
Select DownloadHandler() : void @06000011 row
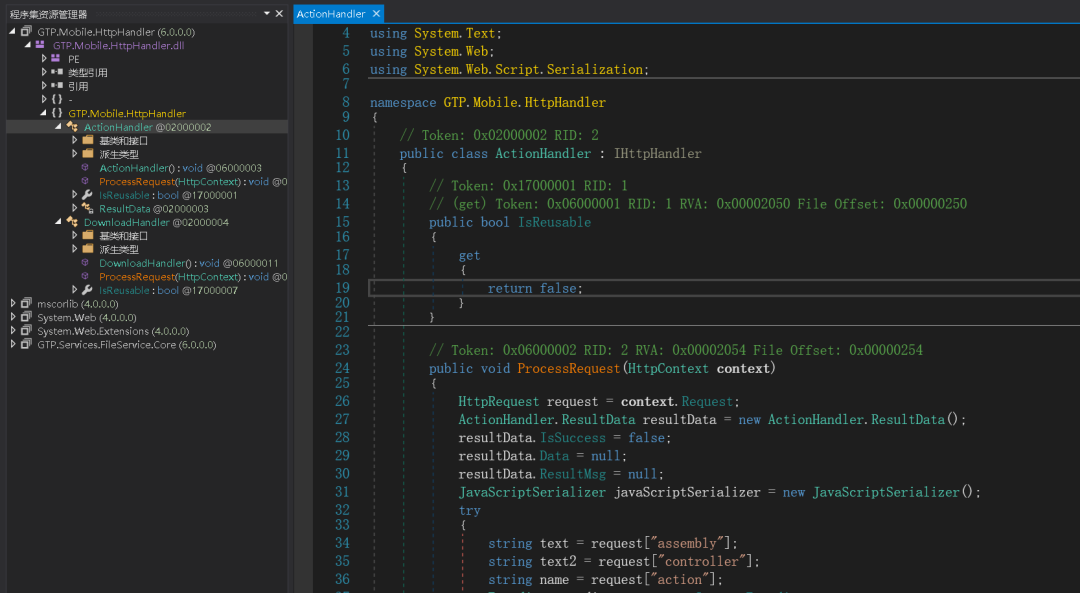pyautogui.click(x=189, y=262)
